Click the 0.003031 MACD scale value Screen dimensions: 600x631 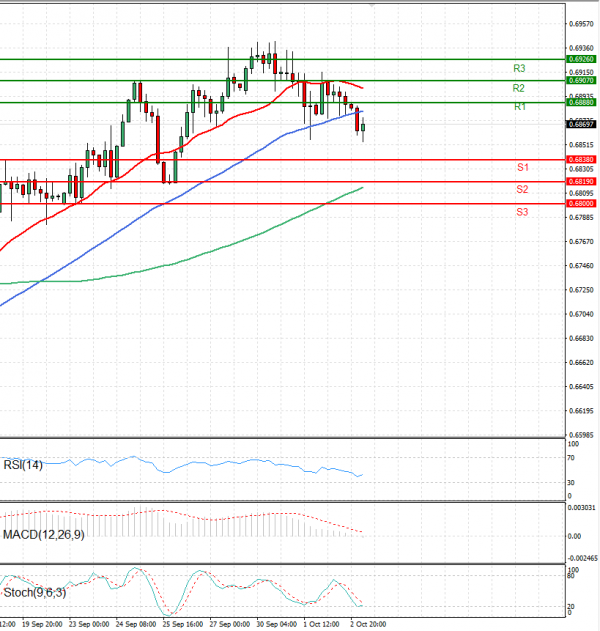coord(581,508)
